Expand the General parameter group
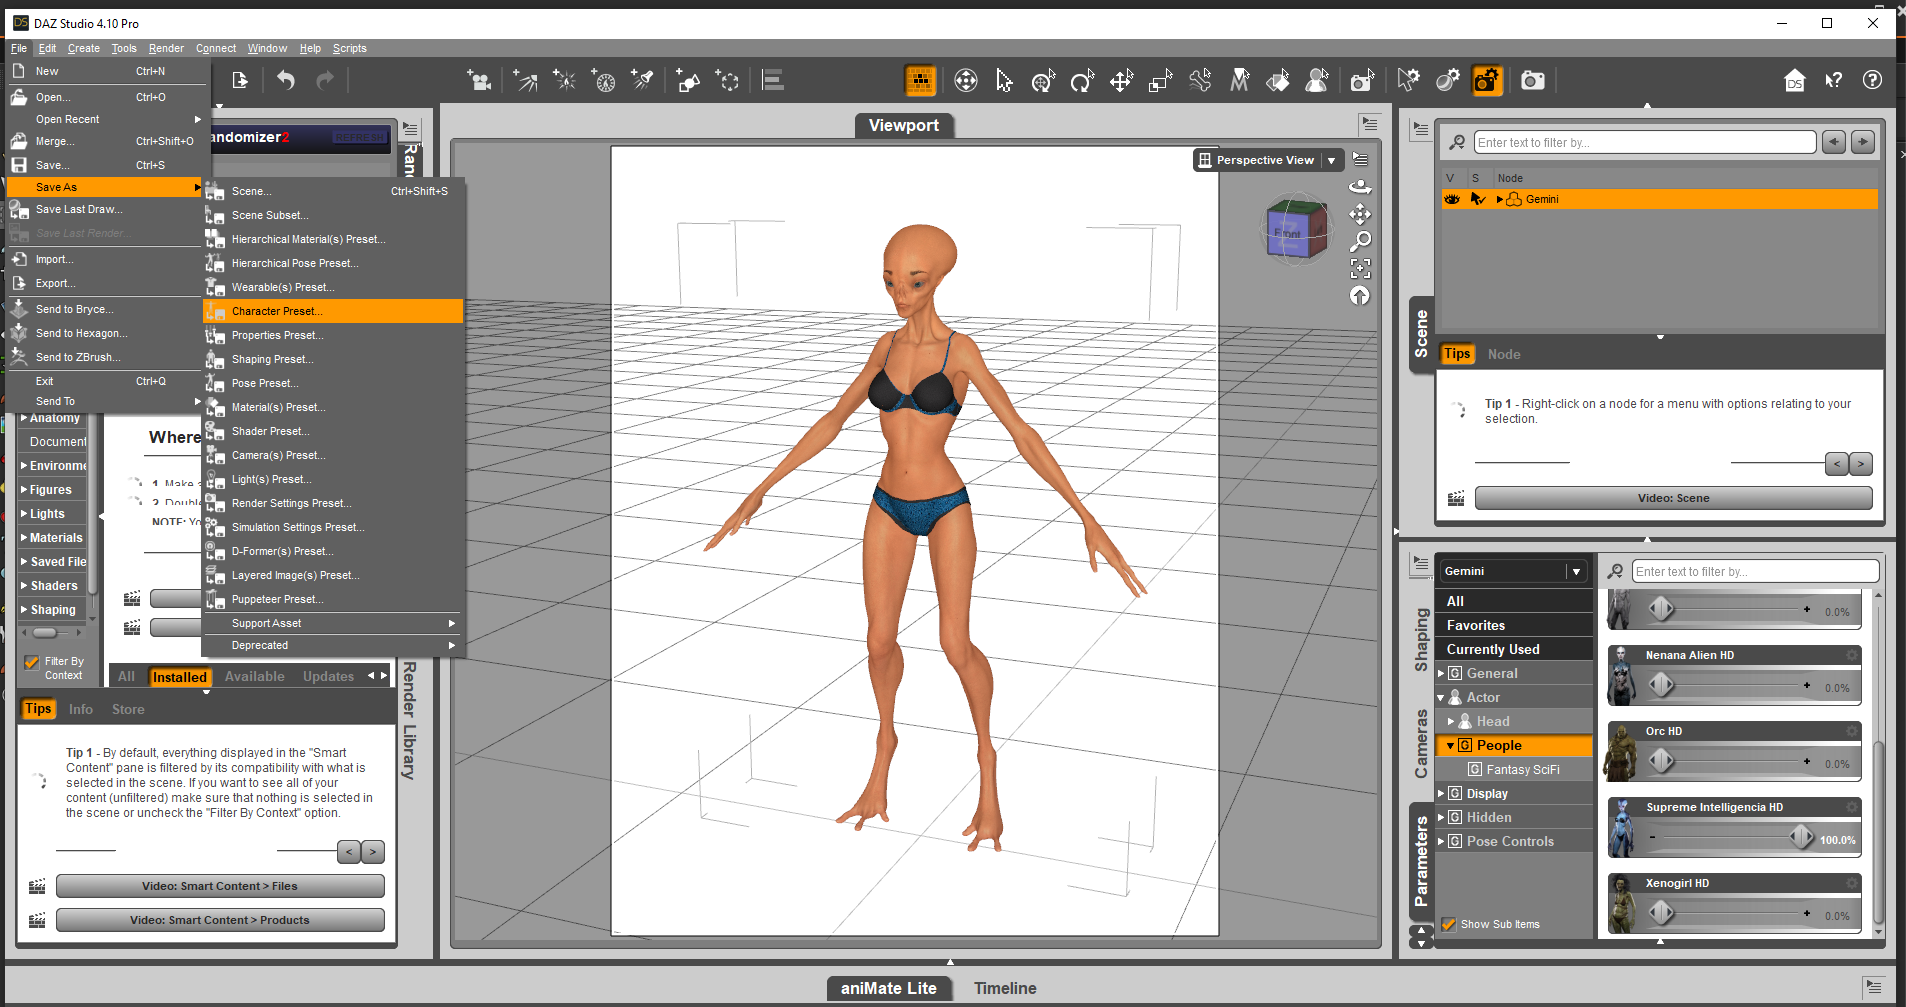 (1441, 674)
